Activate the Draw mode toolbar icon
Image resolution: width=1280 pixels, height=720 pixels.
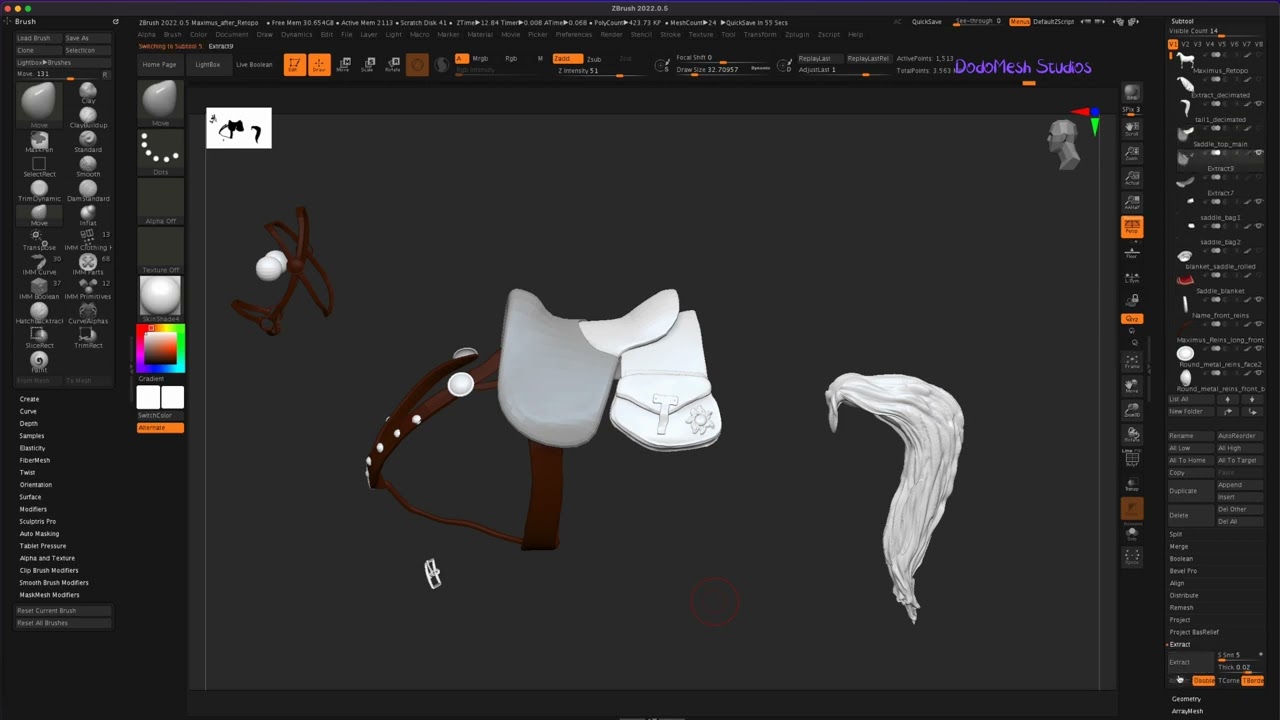point(319,65)
